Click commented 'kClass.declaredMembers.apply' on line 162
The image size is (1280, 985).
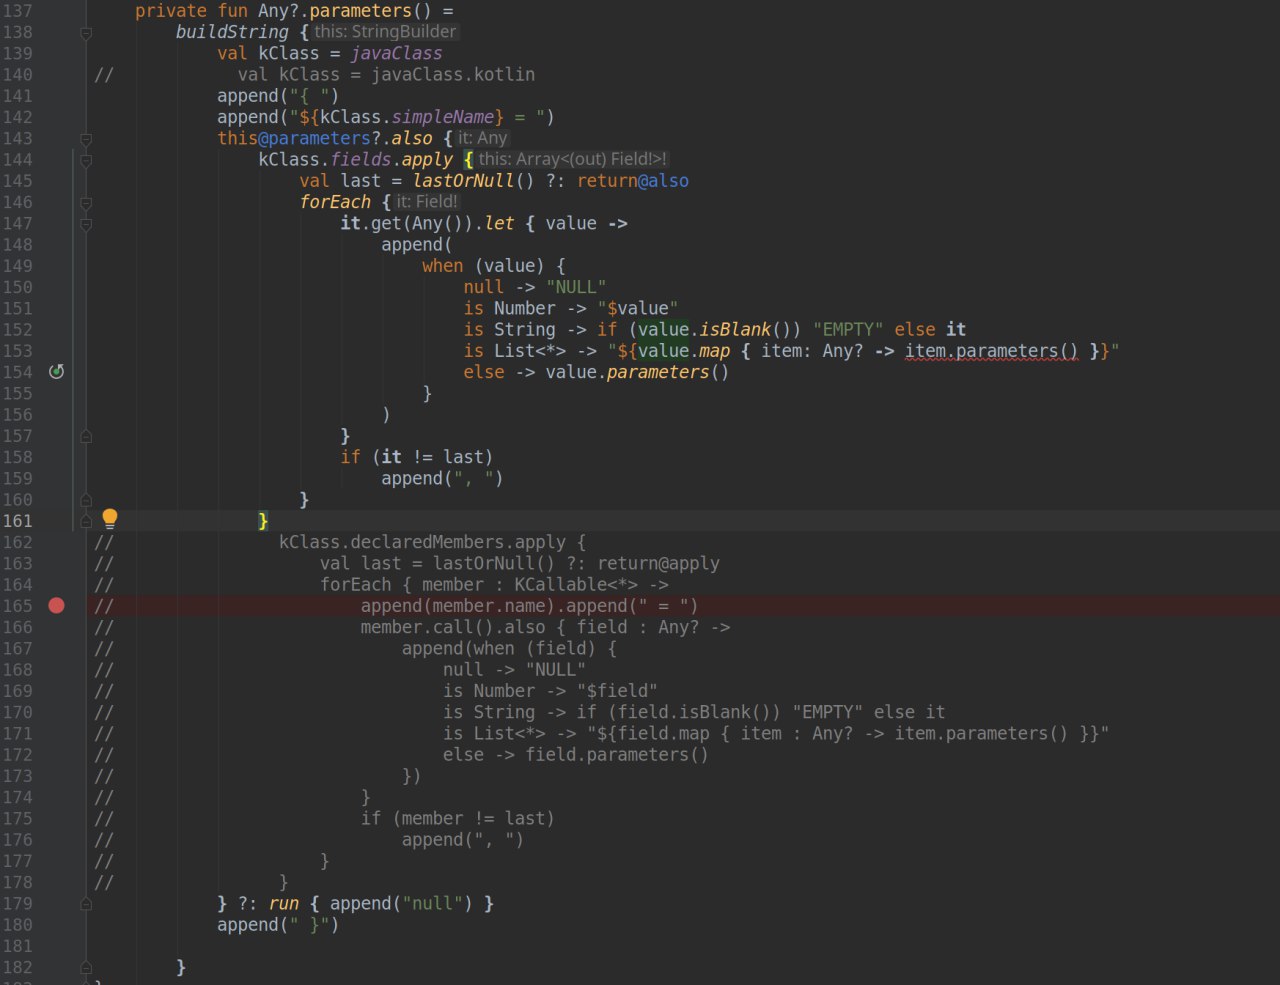[x=422, y=542]
